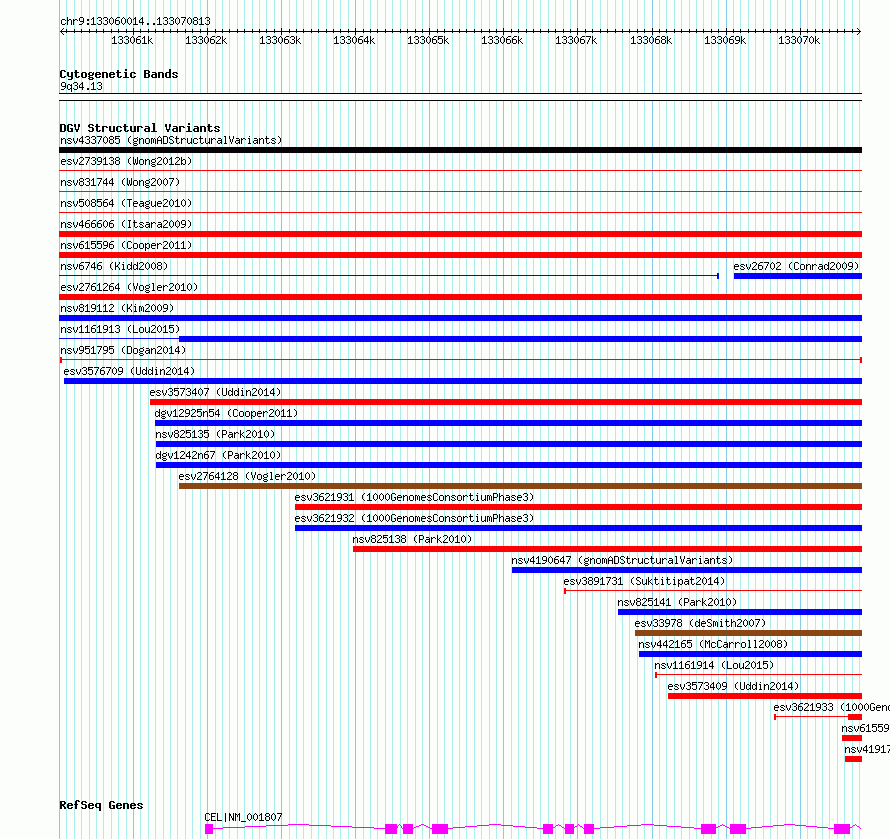The image size is (890, 839).
Task: Open variant esv3891731 (Suktitipat2014)
Action: pyautogui.click(x=644, y=581)
